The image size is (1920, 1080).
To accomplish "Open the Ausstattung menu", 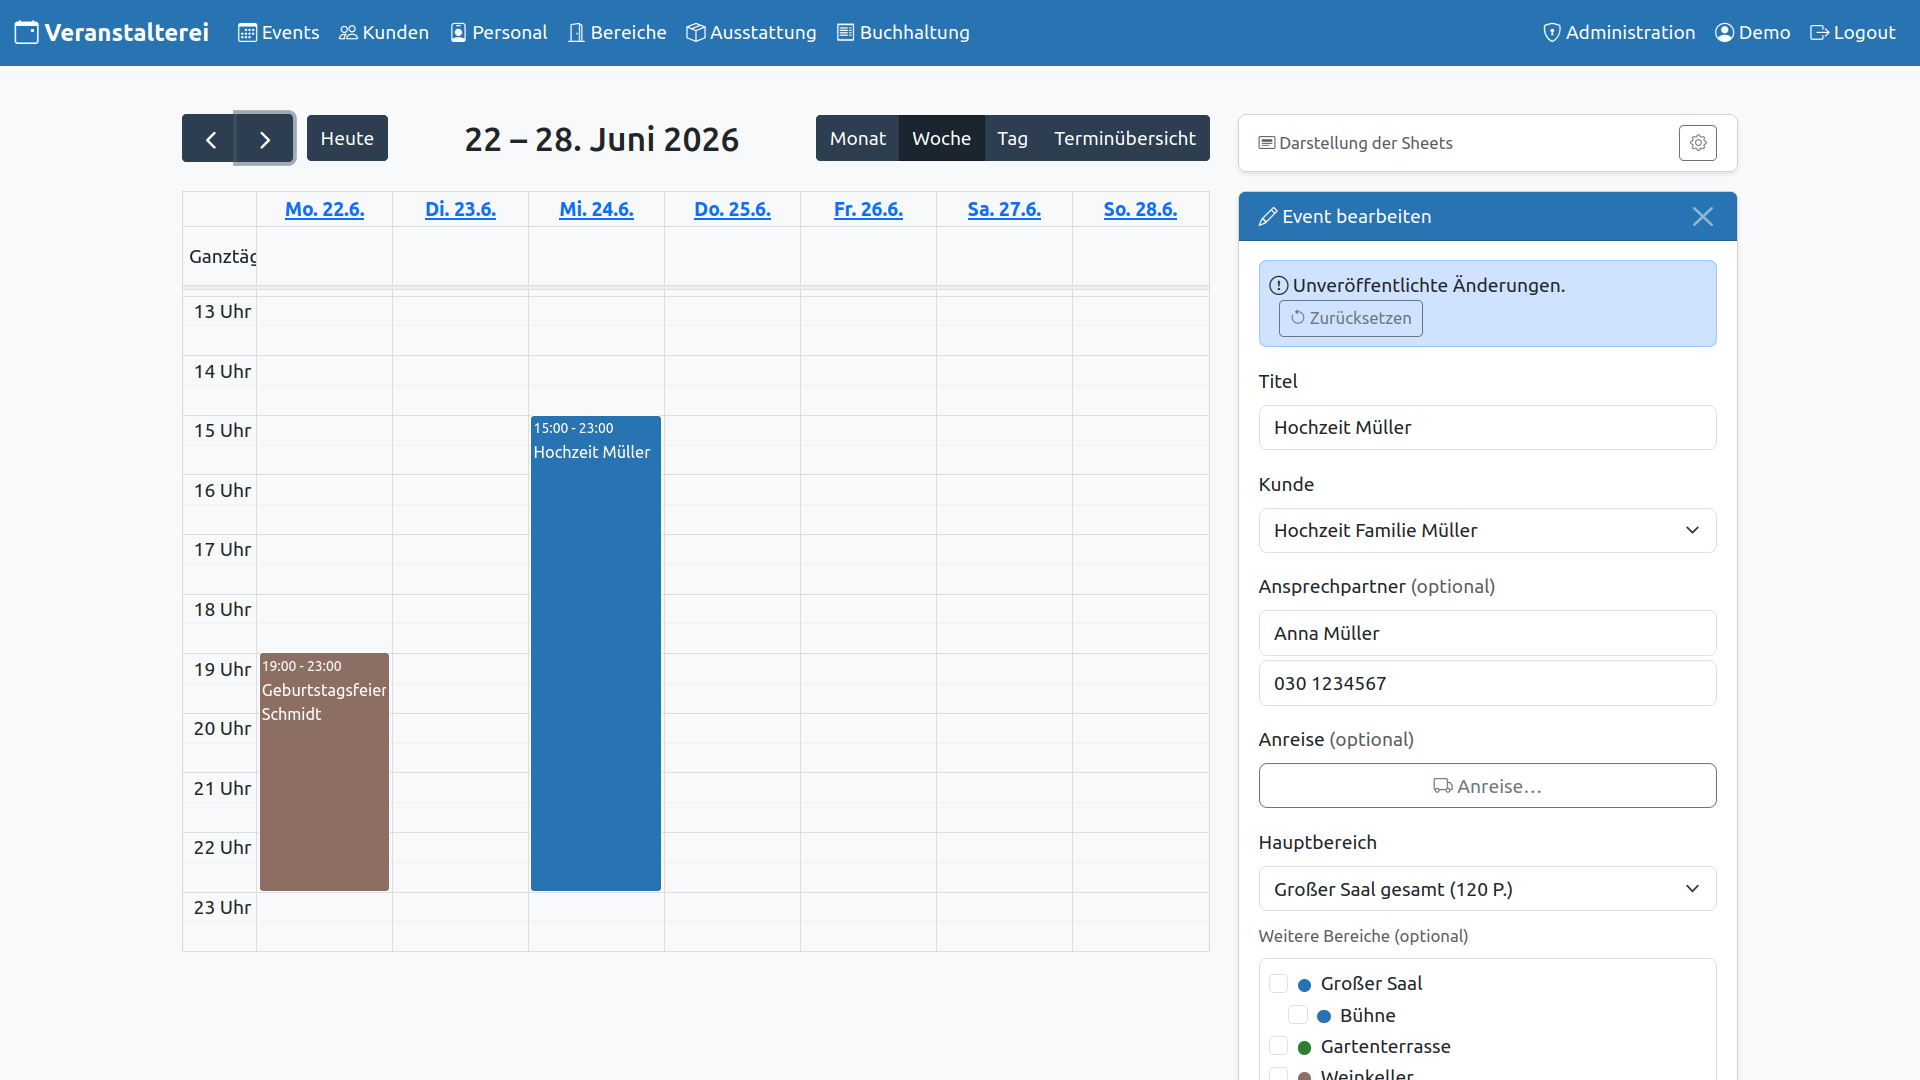I will [x=751, y=33].
